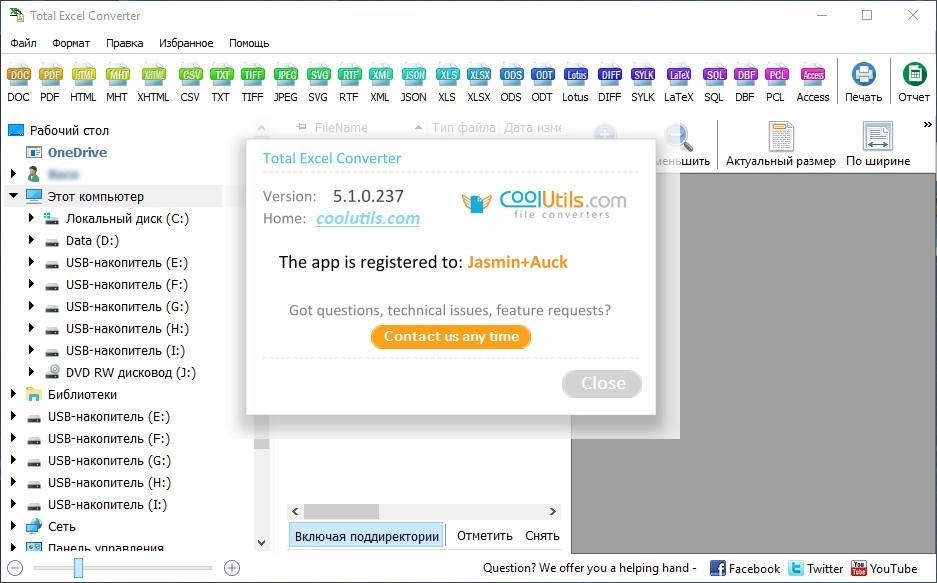937x583 pixels.
Task: Expand DVD RW дисковод (J:) node
Action: click(31, 372)
